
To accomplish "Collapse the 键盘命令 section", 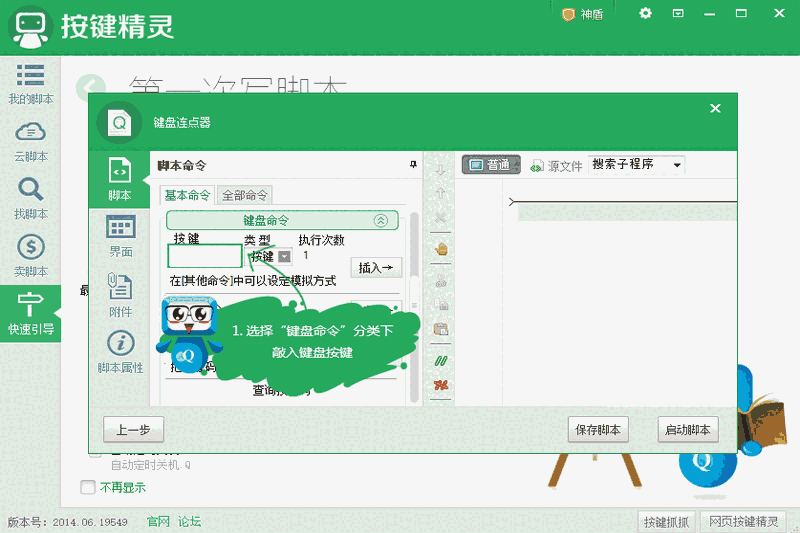I will pos(381,220).
